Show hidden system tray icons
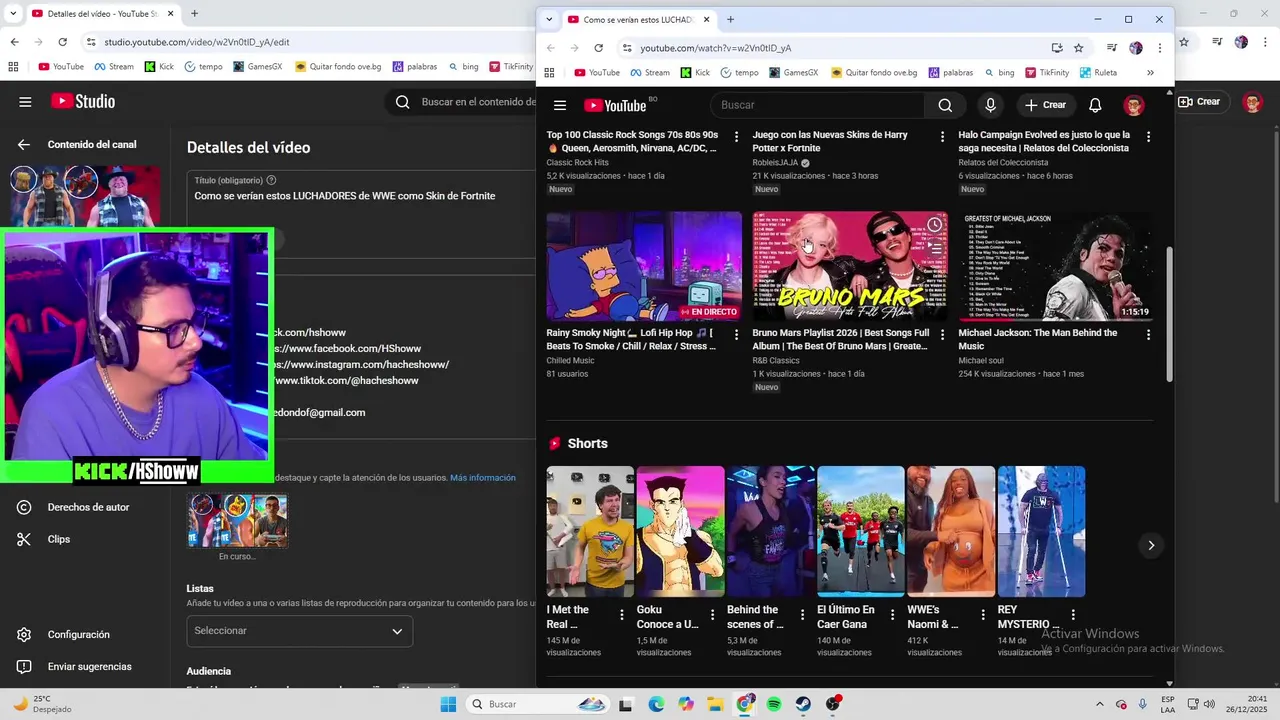Screen dimensions: 1280x720 pyautogui.click(x=1100, y=704)
